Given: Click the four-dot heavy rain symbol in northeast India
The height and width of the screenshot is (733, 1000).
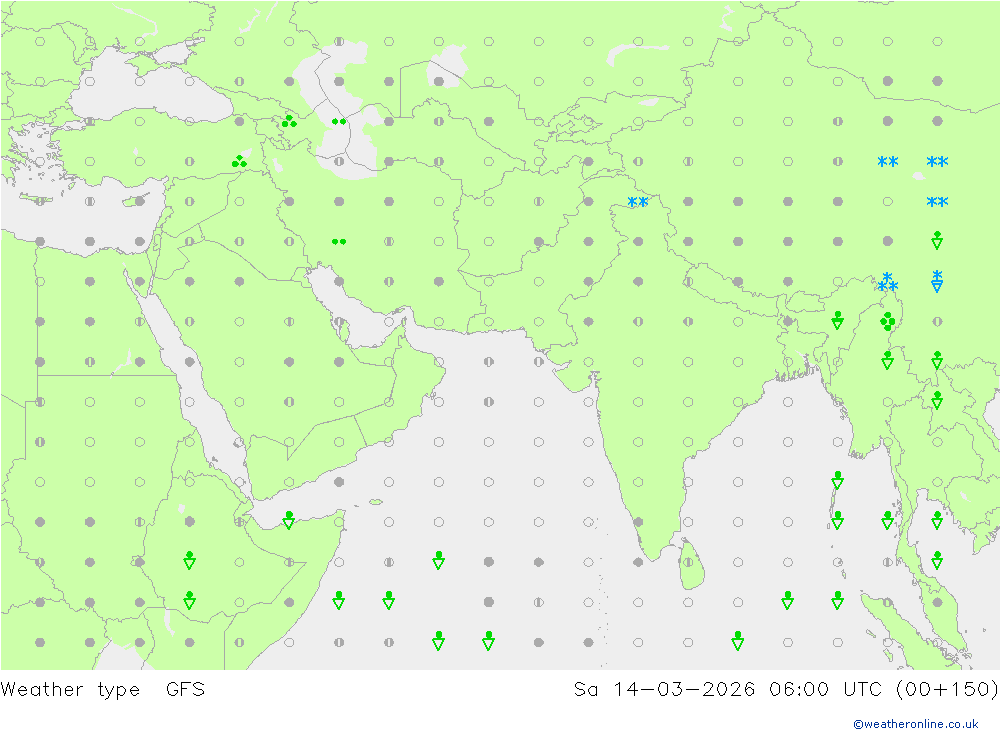Looking at the screenshot, I should (x=887, y=322).
